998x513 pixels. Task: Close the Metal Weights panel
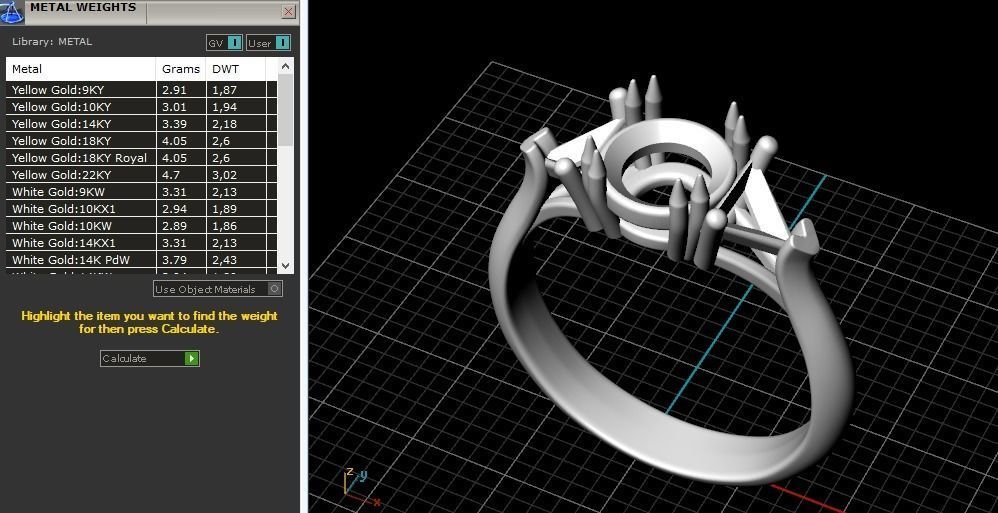(x=288, y=11)
